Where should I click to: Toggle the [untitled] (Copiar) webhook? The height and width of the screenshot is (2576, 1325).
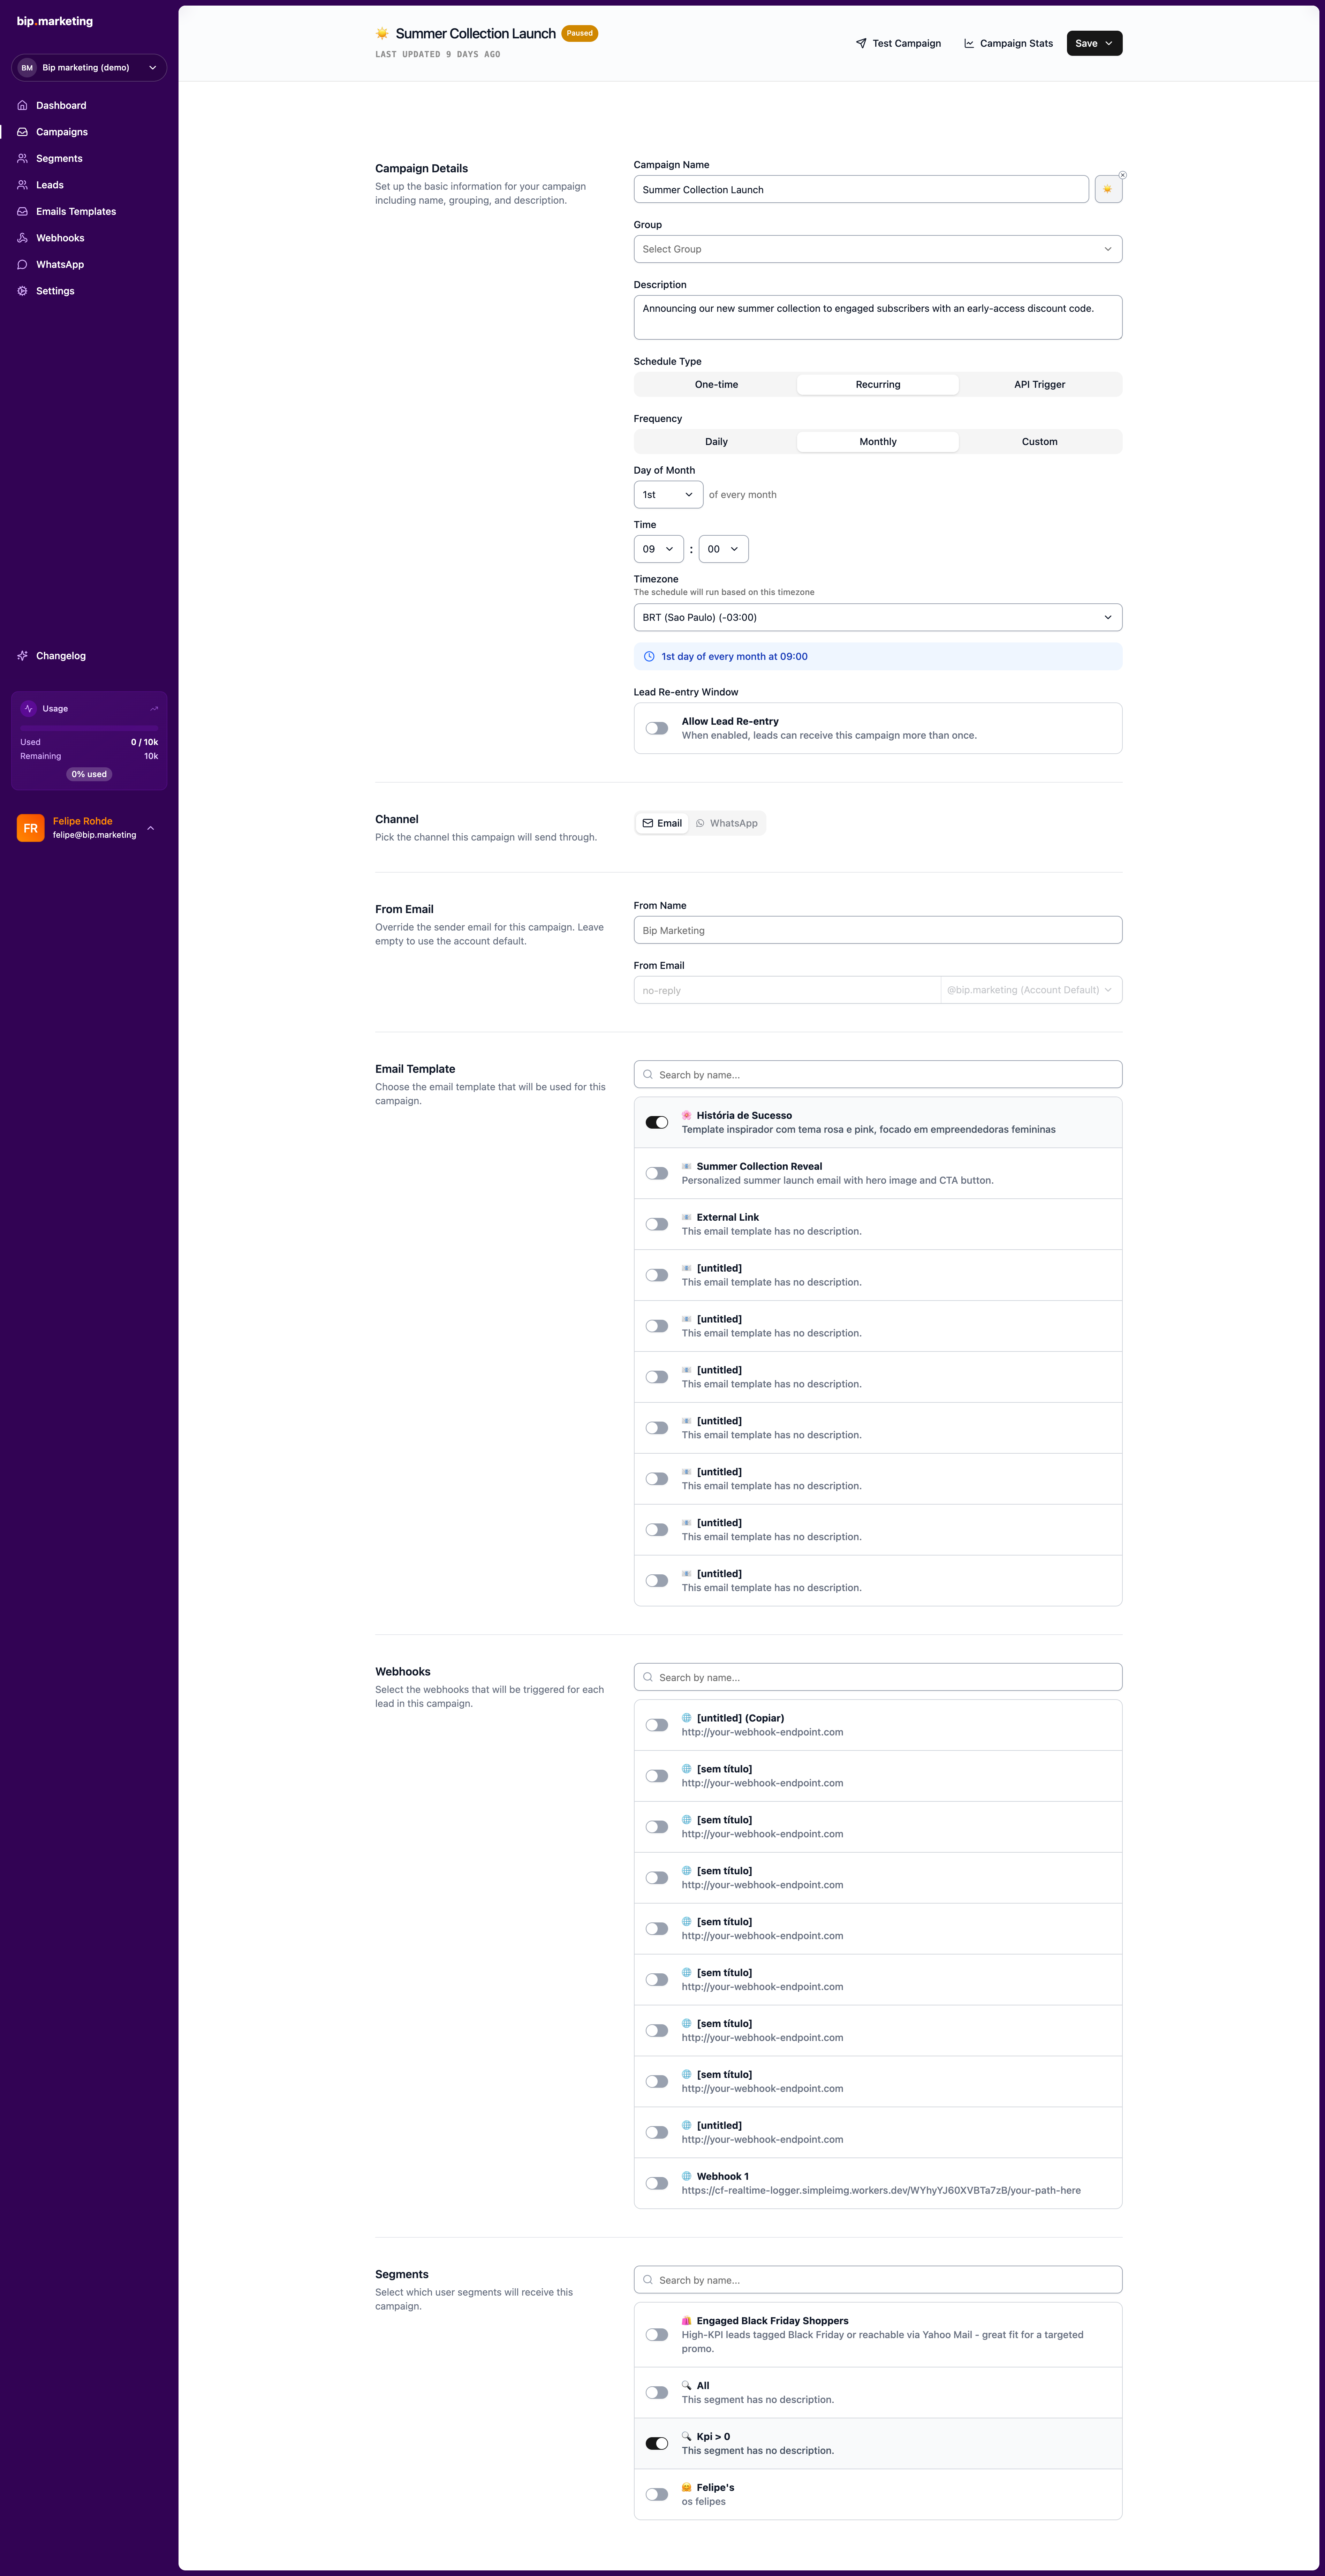coord(657,1725)
